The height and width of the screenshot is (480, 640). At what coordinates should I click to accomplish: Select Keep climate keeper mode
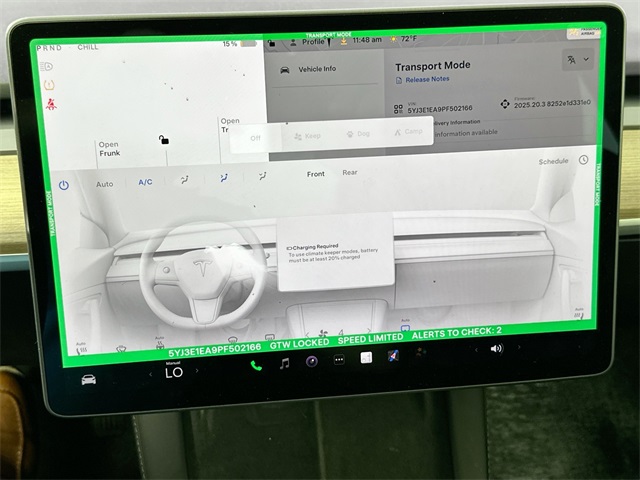point(307,136)
